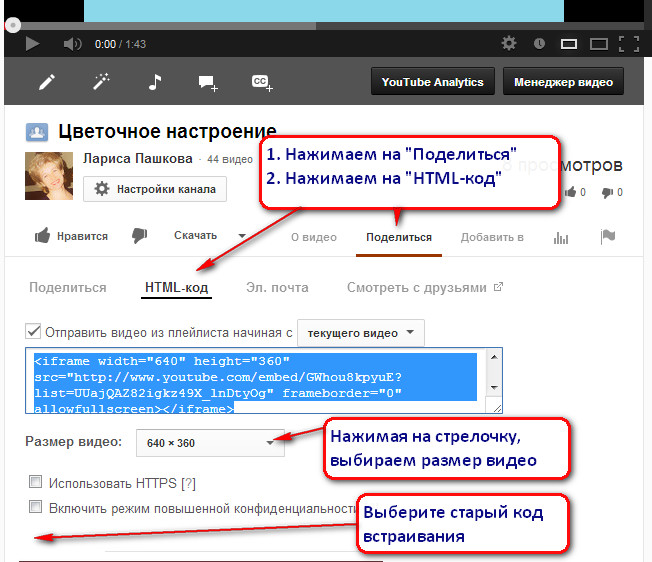Play the video
Viewport: 652px width, 562px height.
coord(32,44)
